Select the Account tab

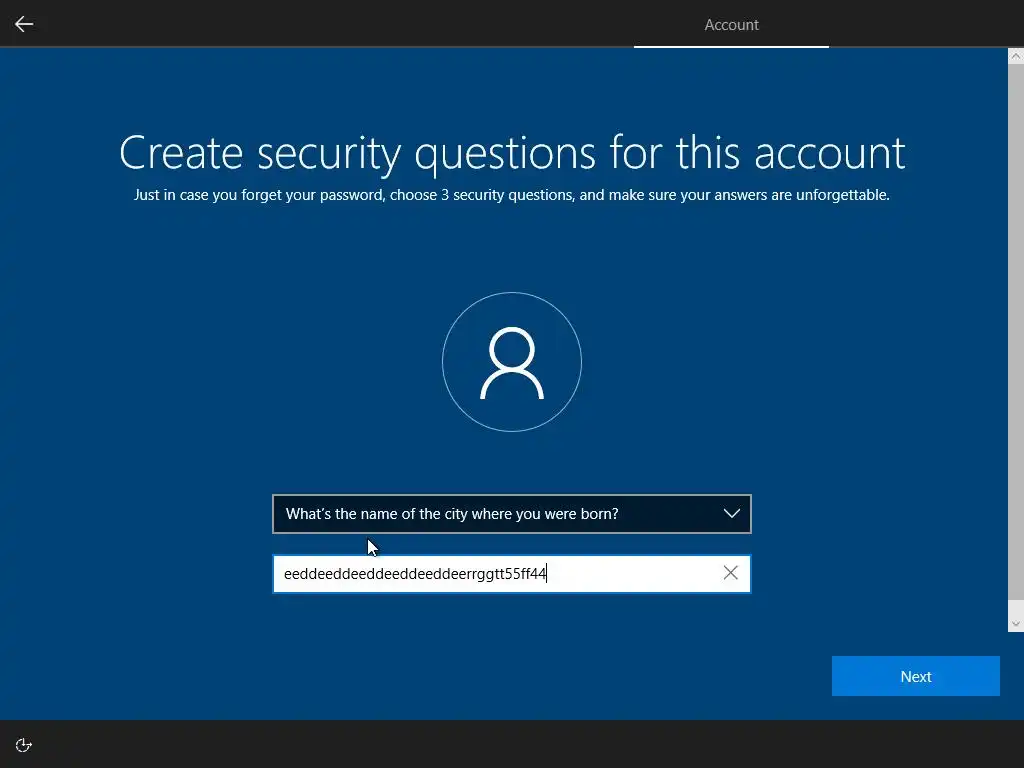[x=731, y=25]
